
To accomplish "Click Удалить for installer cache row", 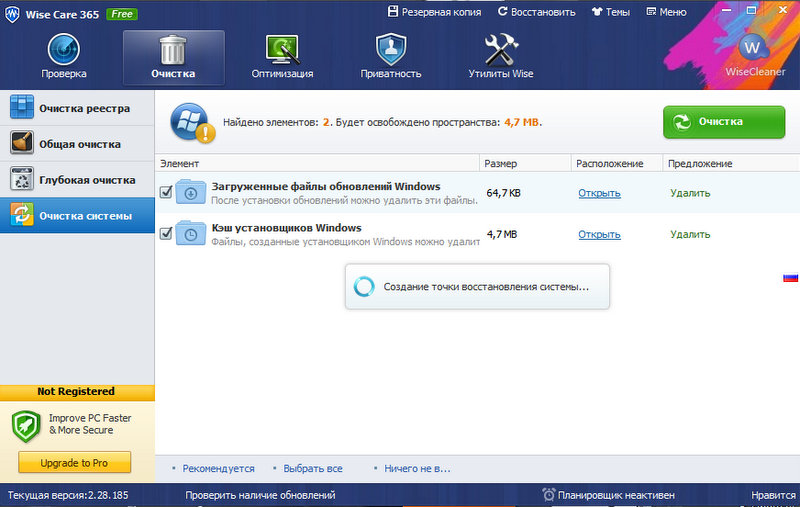I will 690,234.
